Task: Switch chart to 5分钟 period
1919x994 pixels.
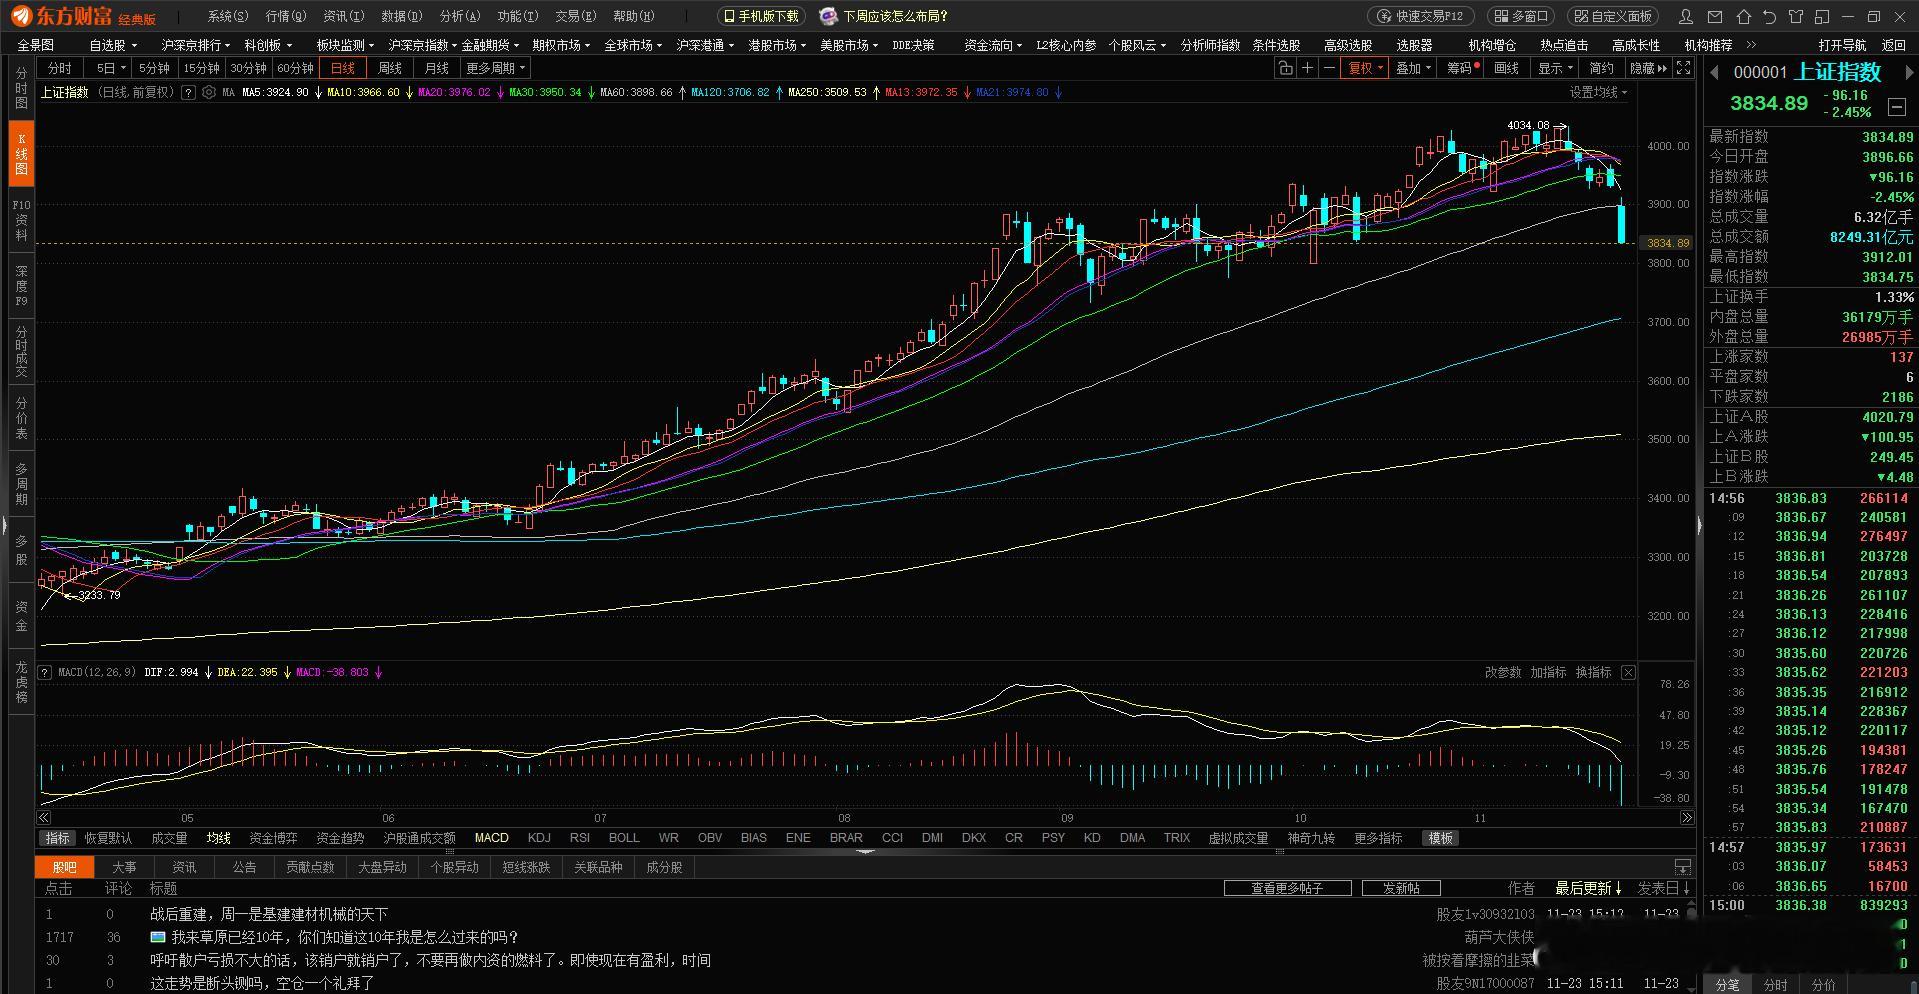Action: point(154,68)
